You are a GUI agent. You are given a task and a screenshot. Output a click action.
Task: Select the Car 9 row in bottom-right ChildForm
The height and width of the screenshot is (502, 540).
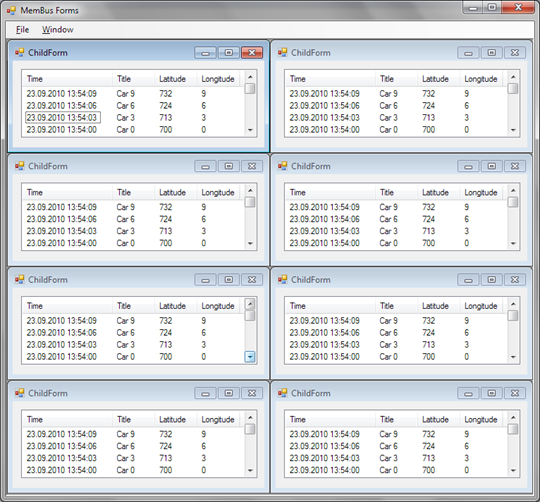click(395, 434)
